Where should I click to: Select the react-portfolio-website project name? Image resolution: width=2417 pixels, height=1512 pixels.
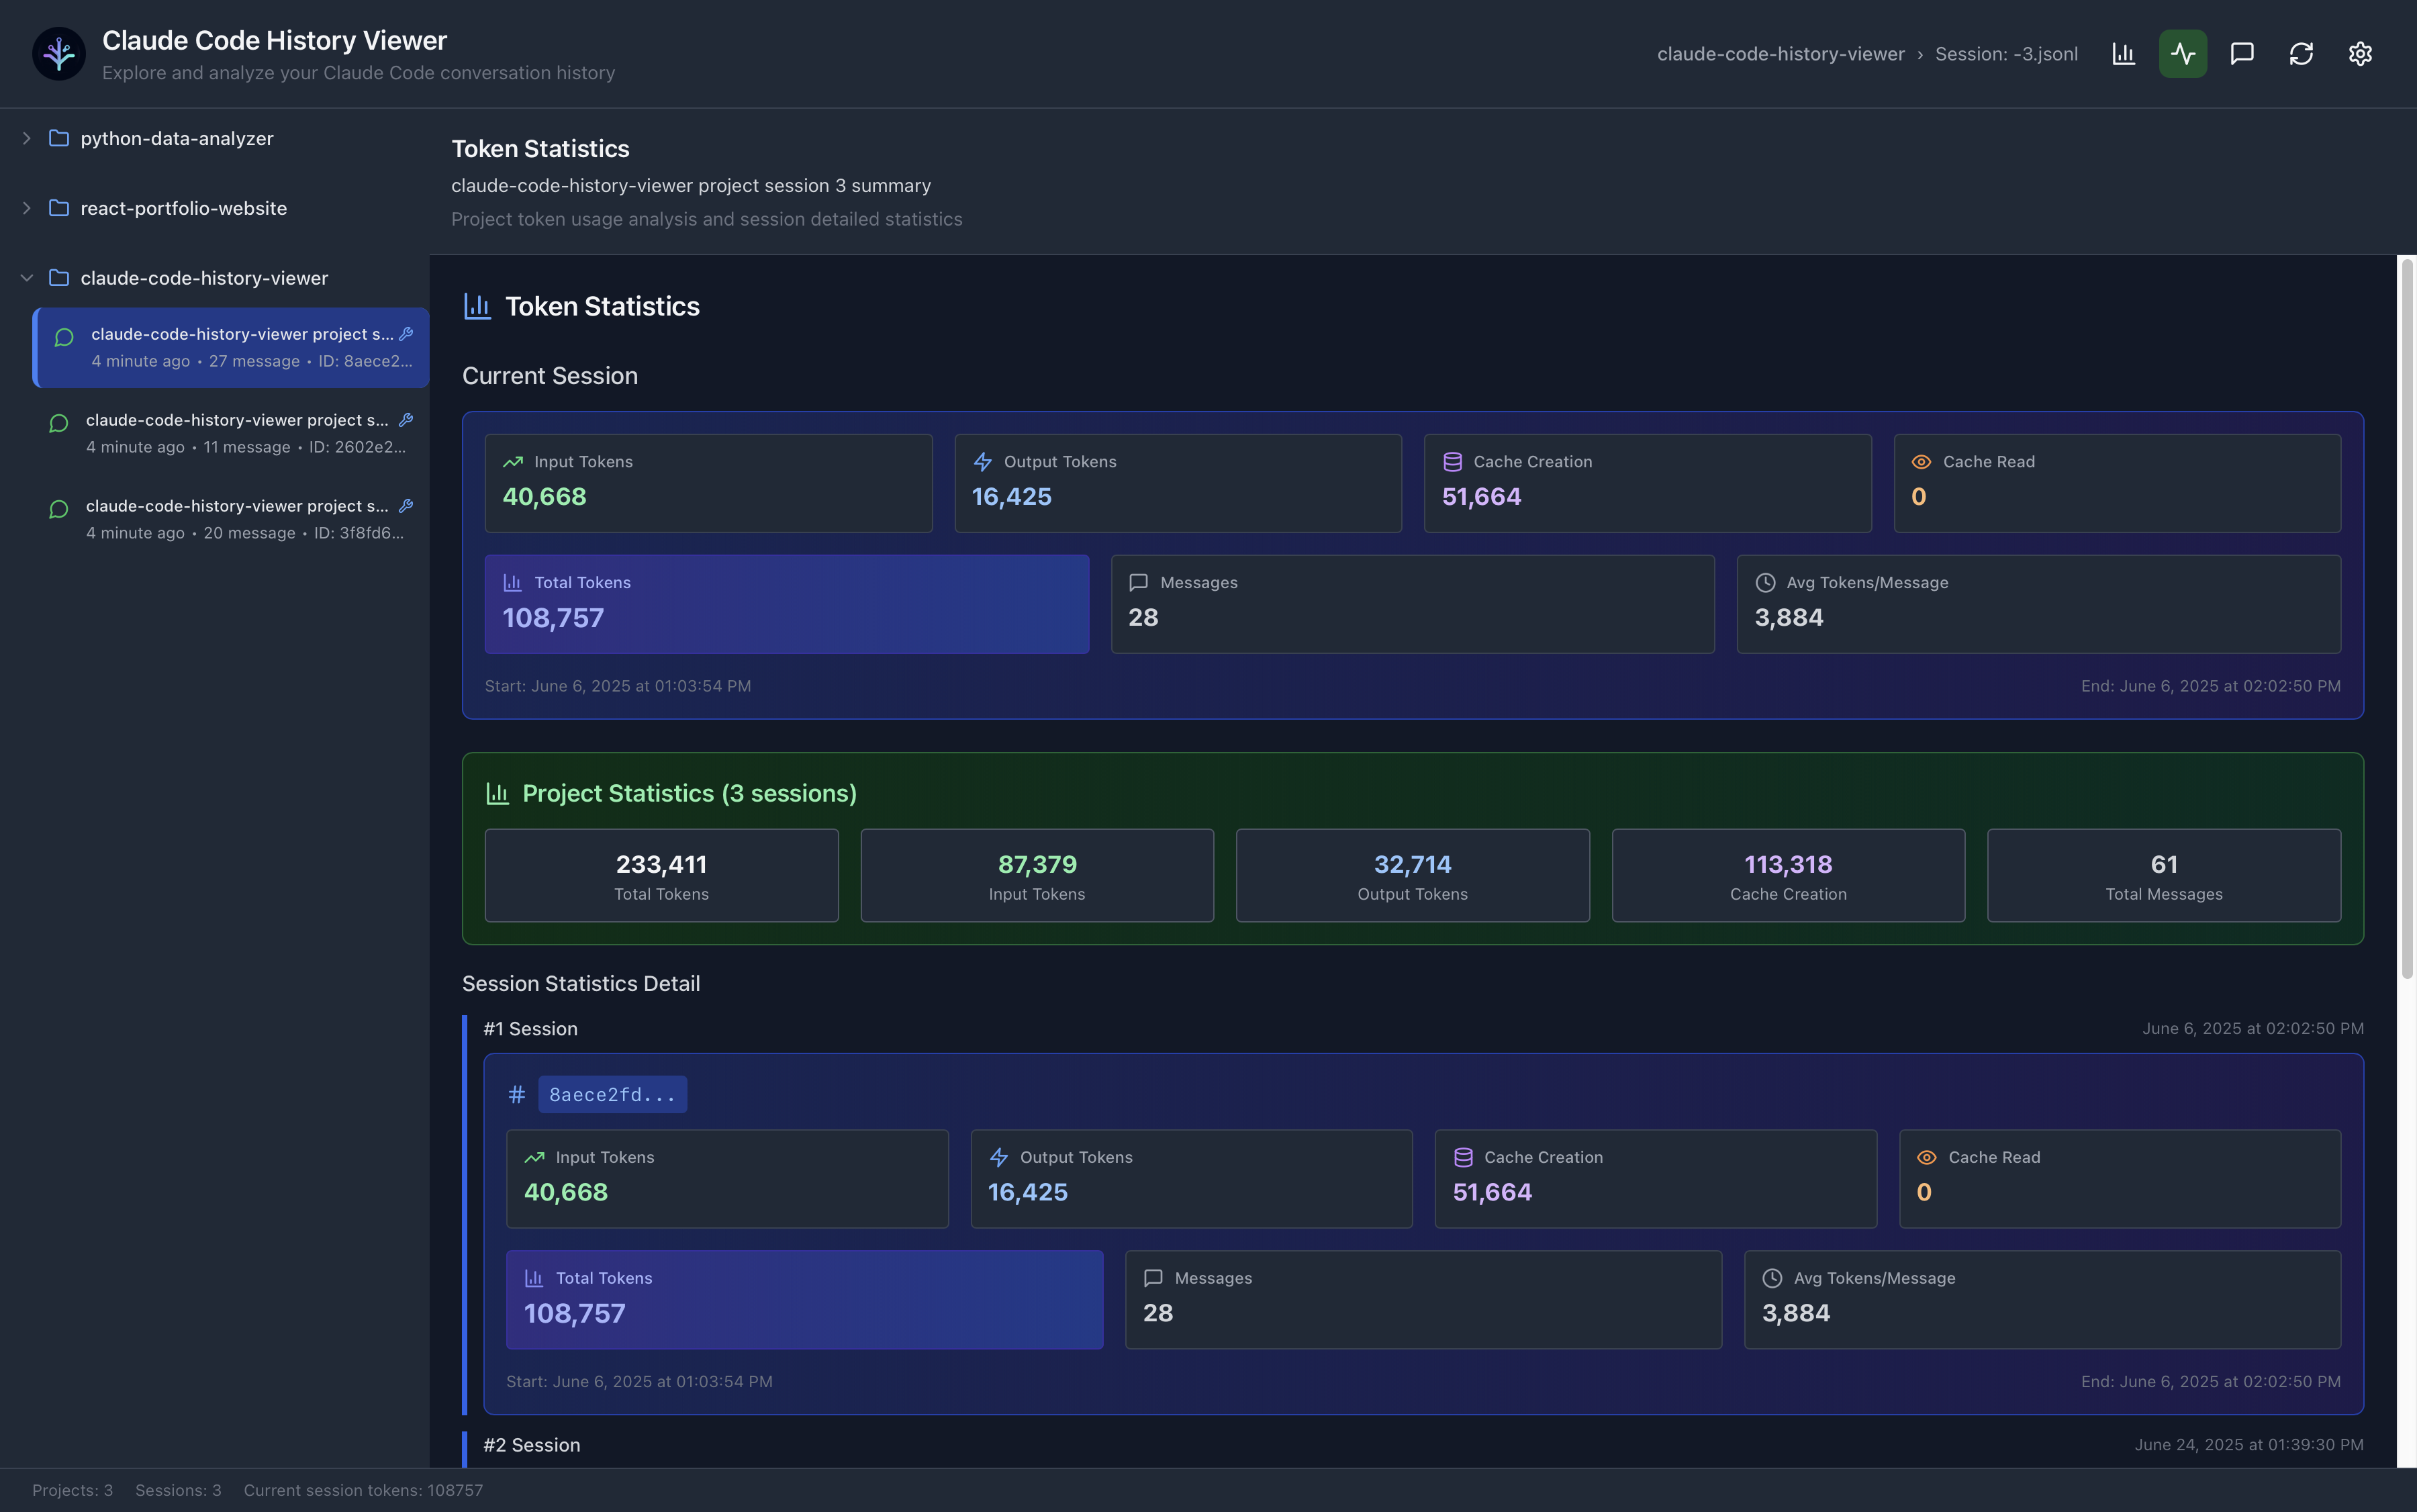click(x=183, y=208)
